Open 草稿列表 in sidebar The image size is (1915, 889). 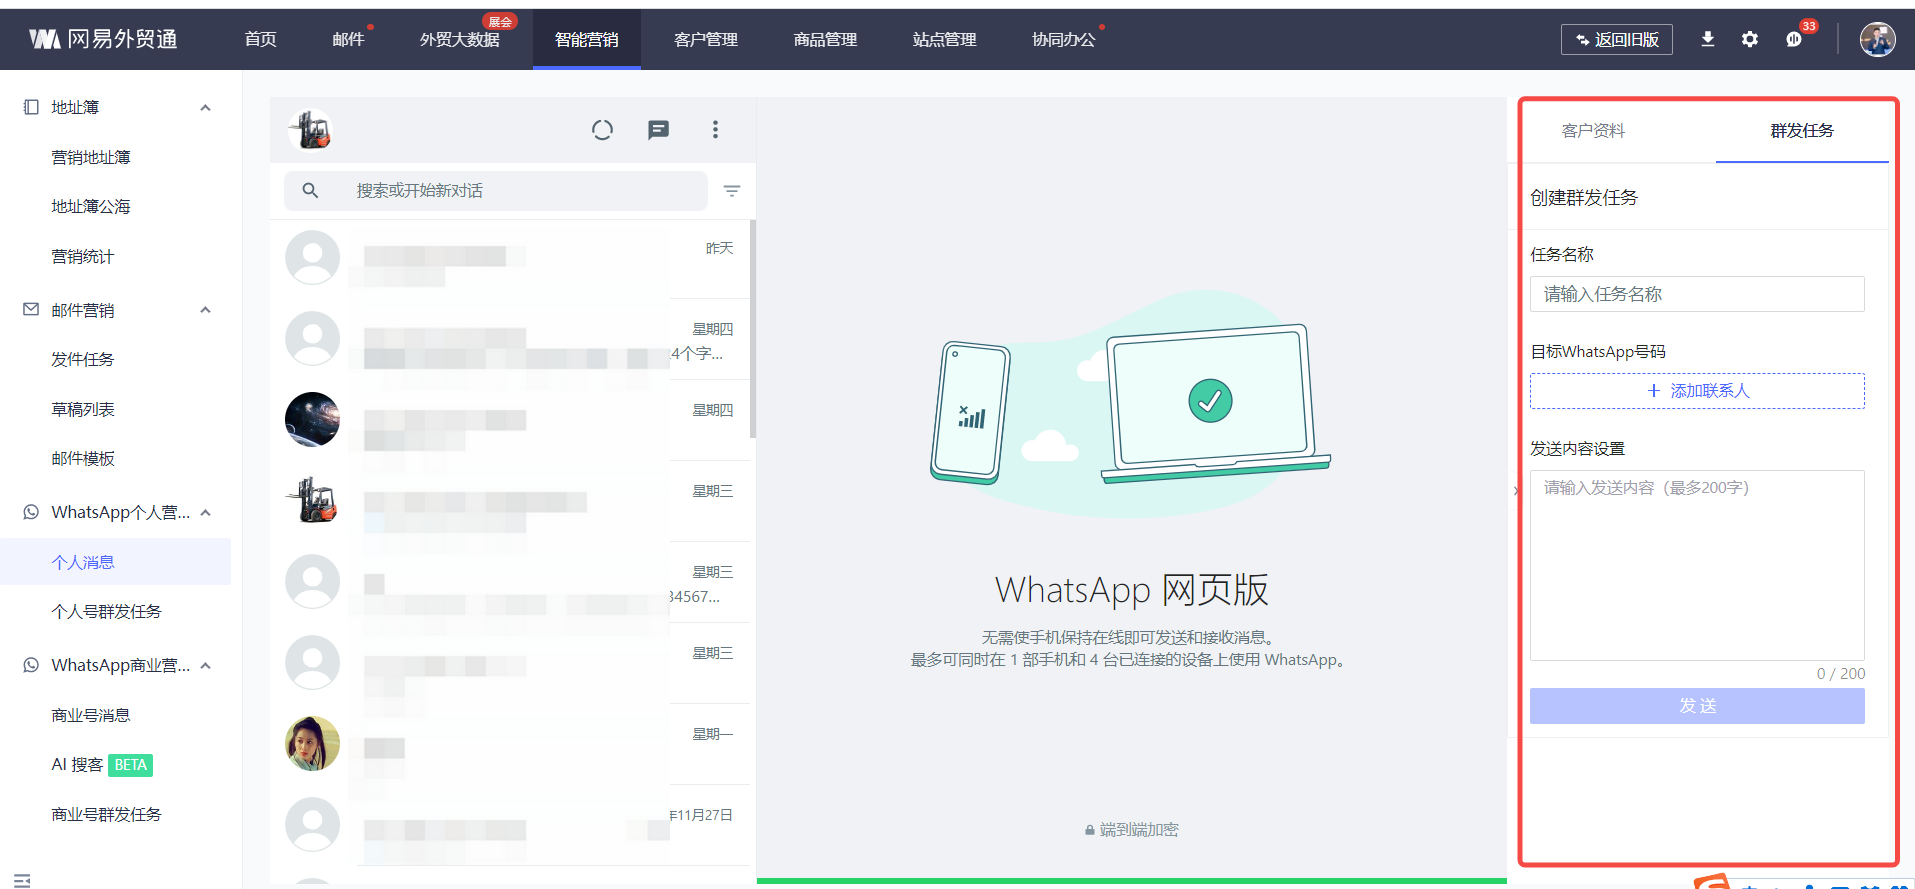[83, 409]
